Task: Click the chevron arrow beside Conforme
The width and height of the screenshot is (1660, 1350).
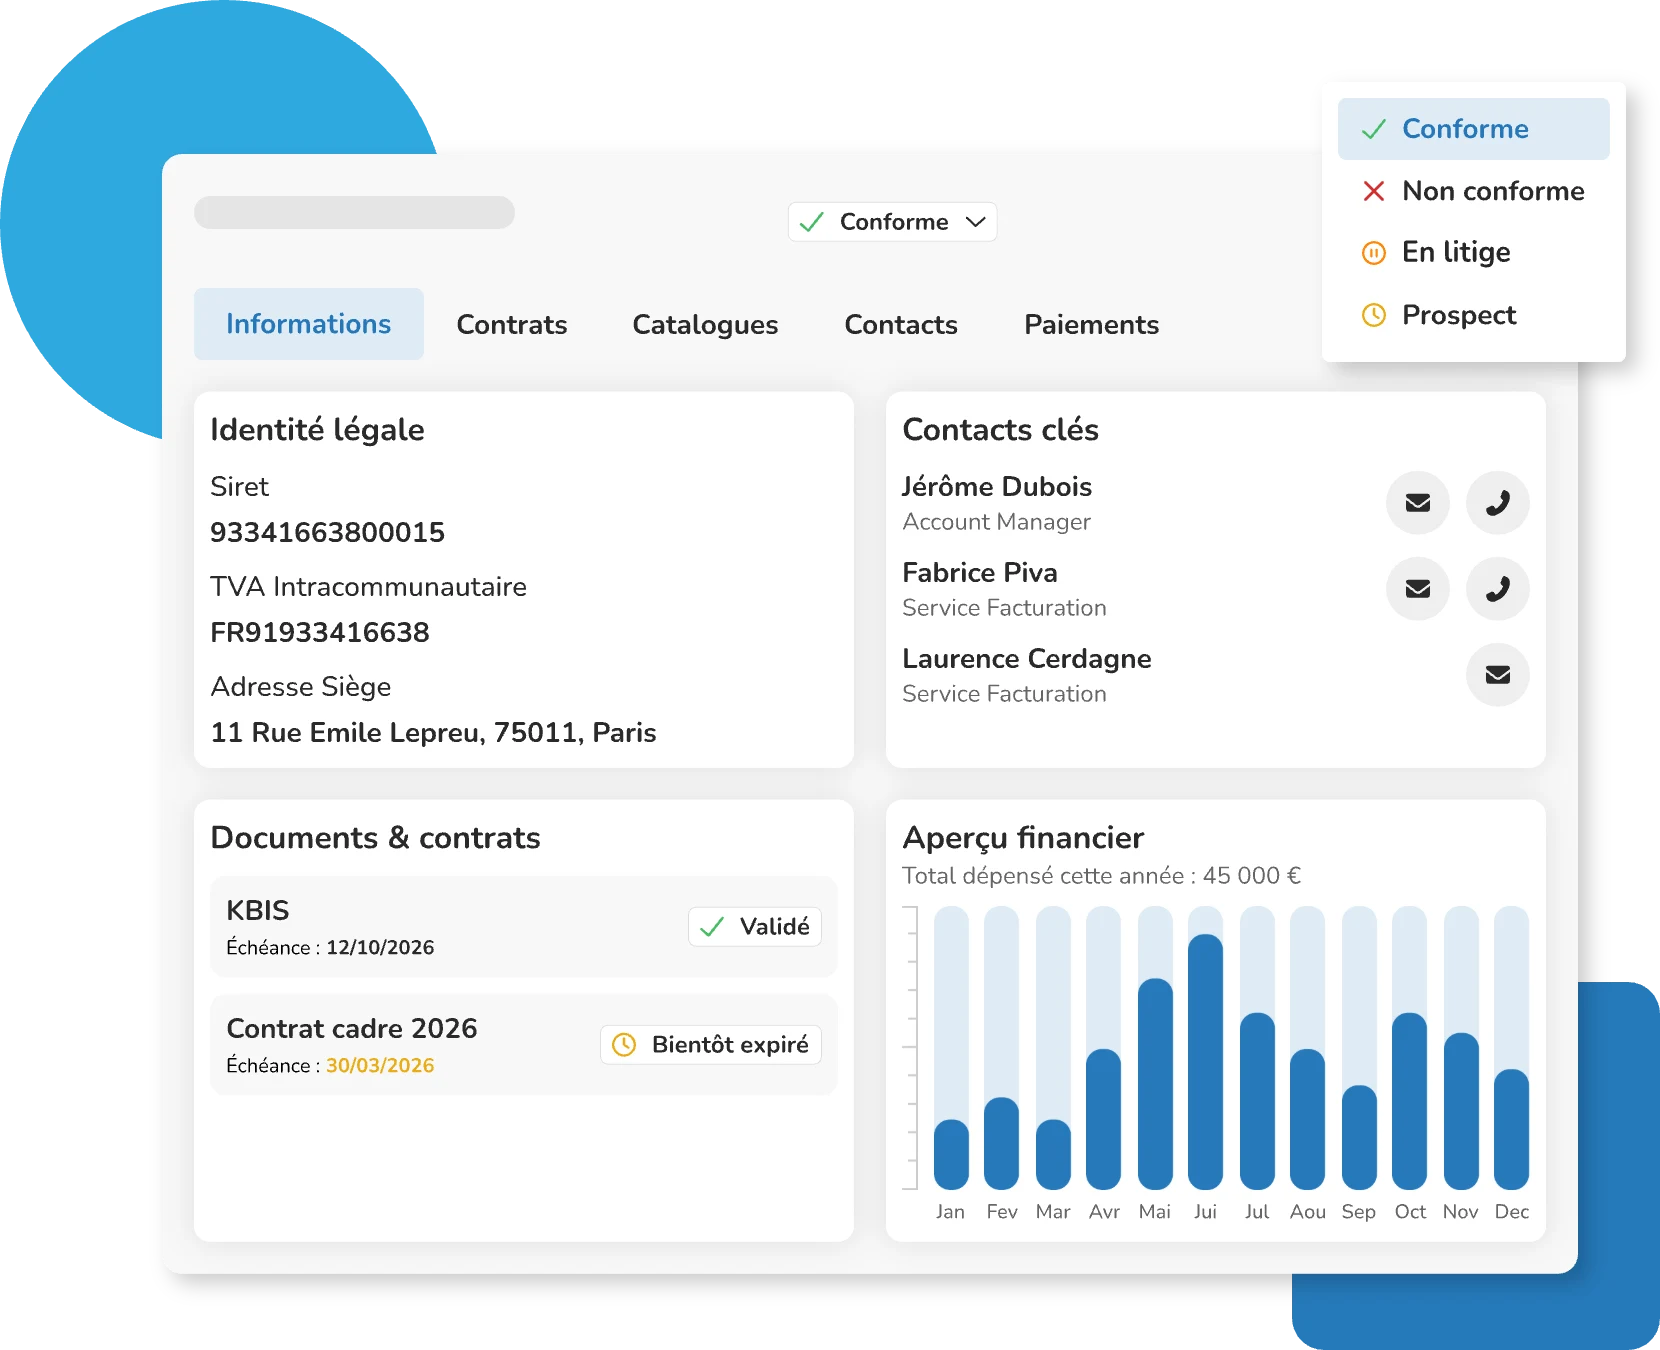Action: [x=976, y=222]
